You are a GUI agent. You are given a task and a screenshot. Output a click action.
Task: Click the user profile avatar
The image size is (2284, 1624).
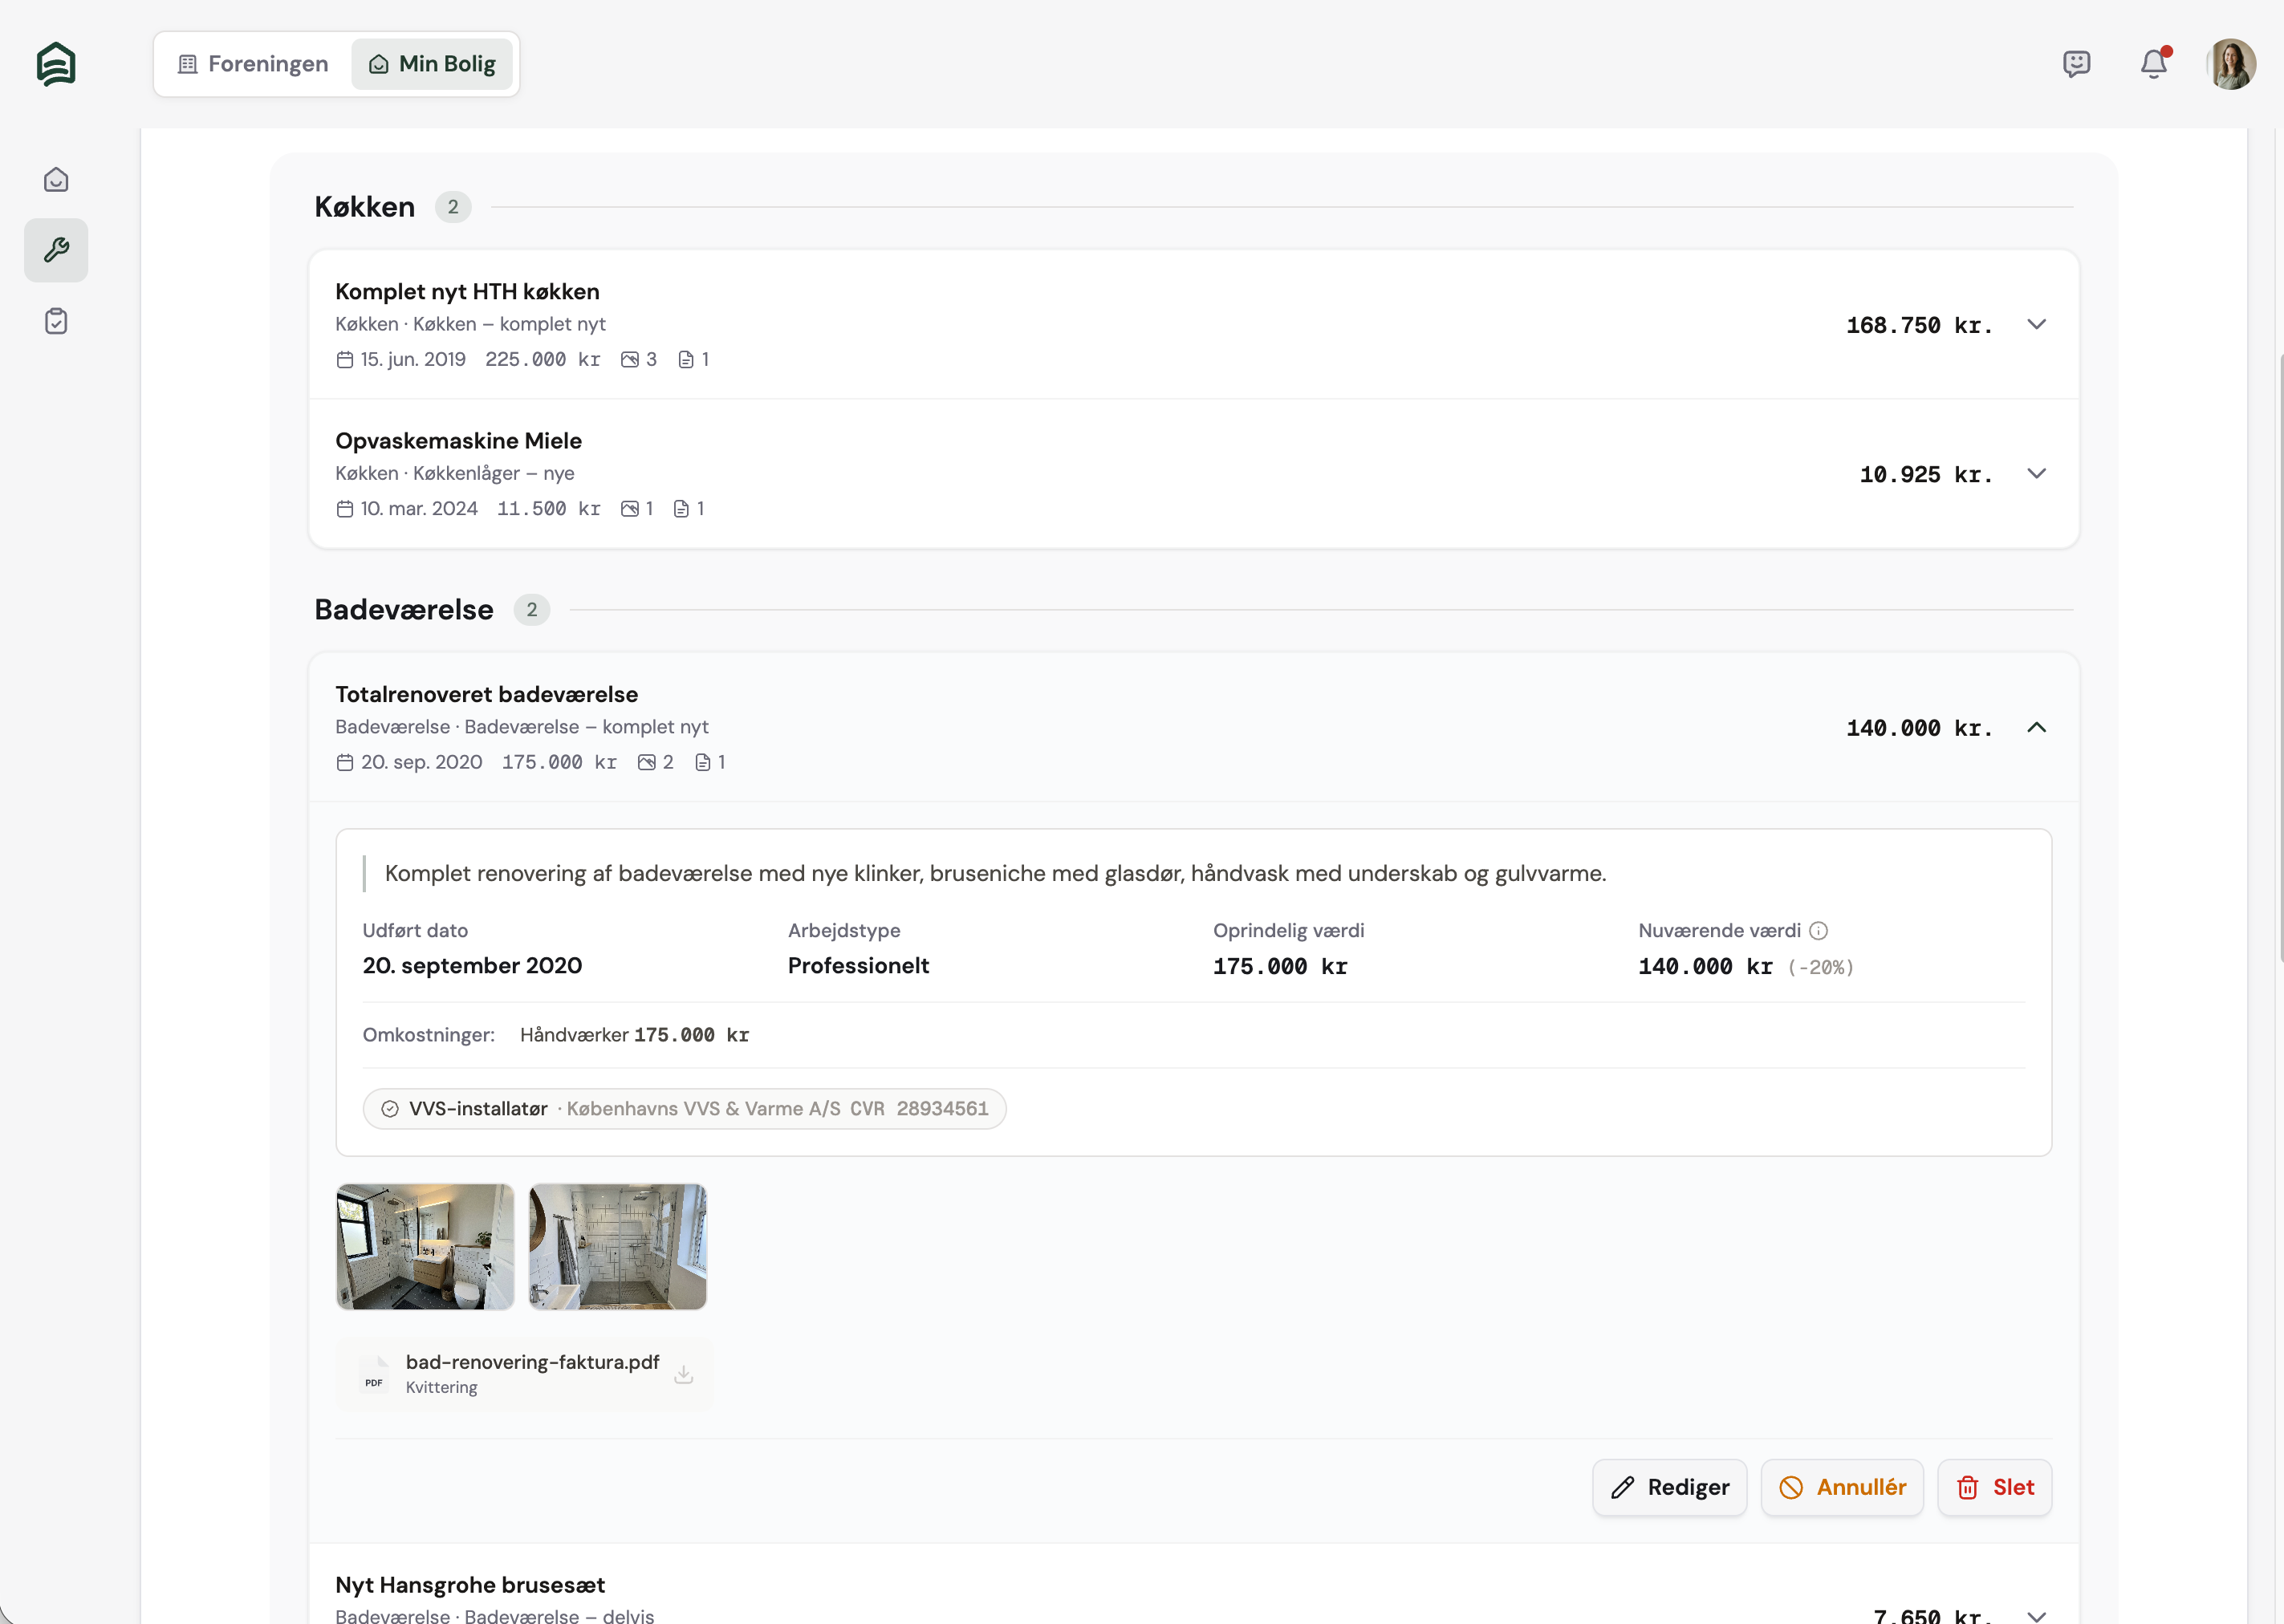click(x=2230, y=64)
